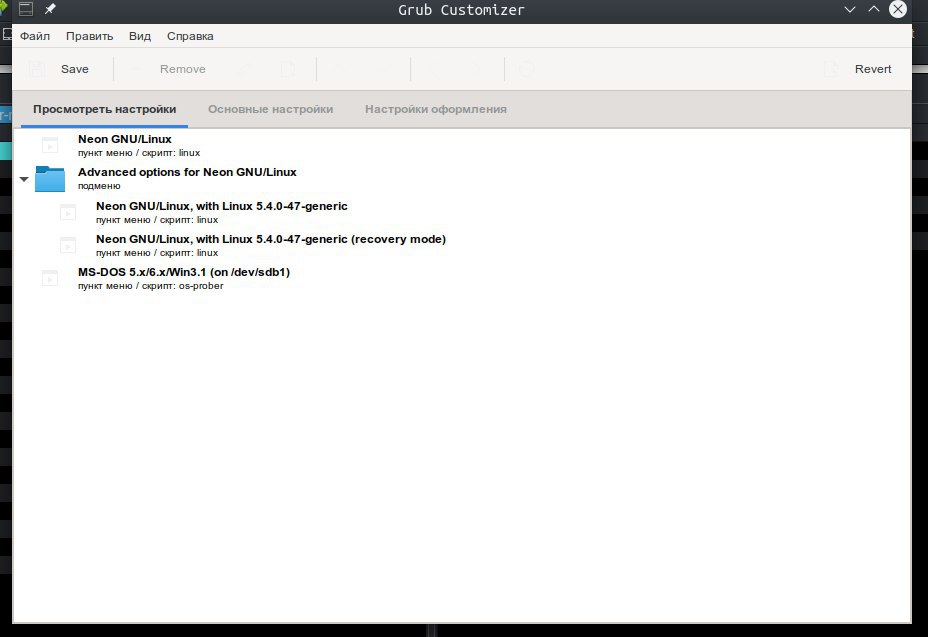Click the Save floppy disk icon
The width and height of the screenshot is (928, 637).
[x=37, y=69]
